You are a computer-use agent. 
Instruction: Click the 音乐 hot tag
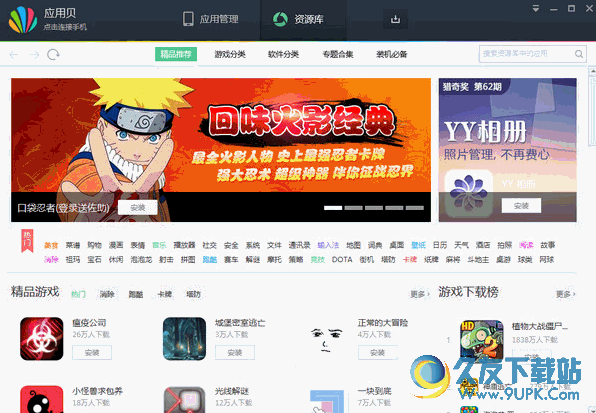coord(159,245)
